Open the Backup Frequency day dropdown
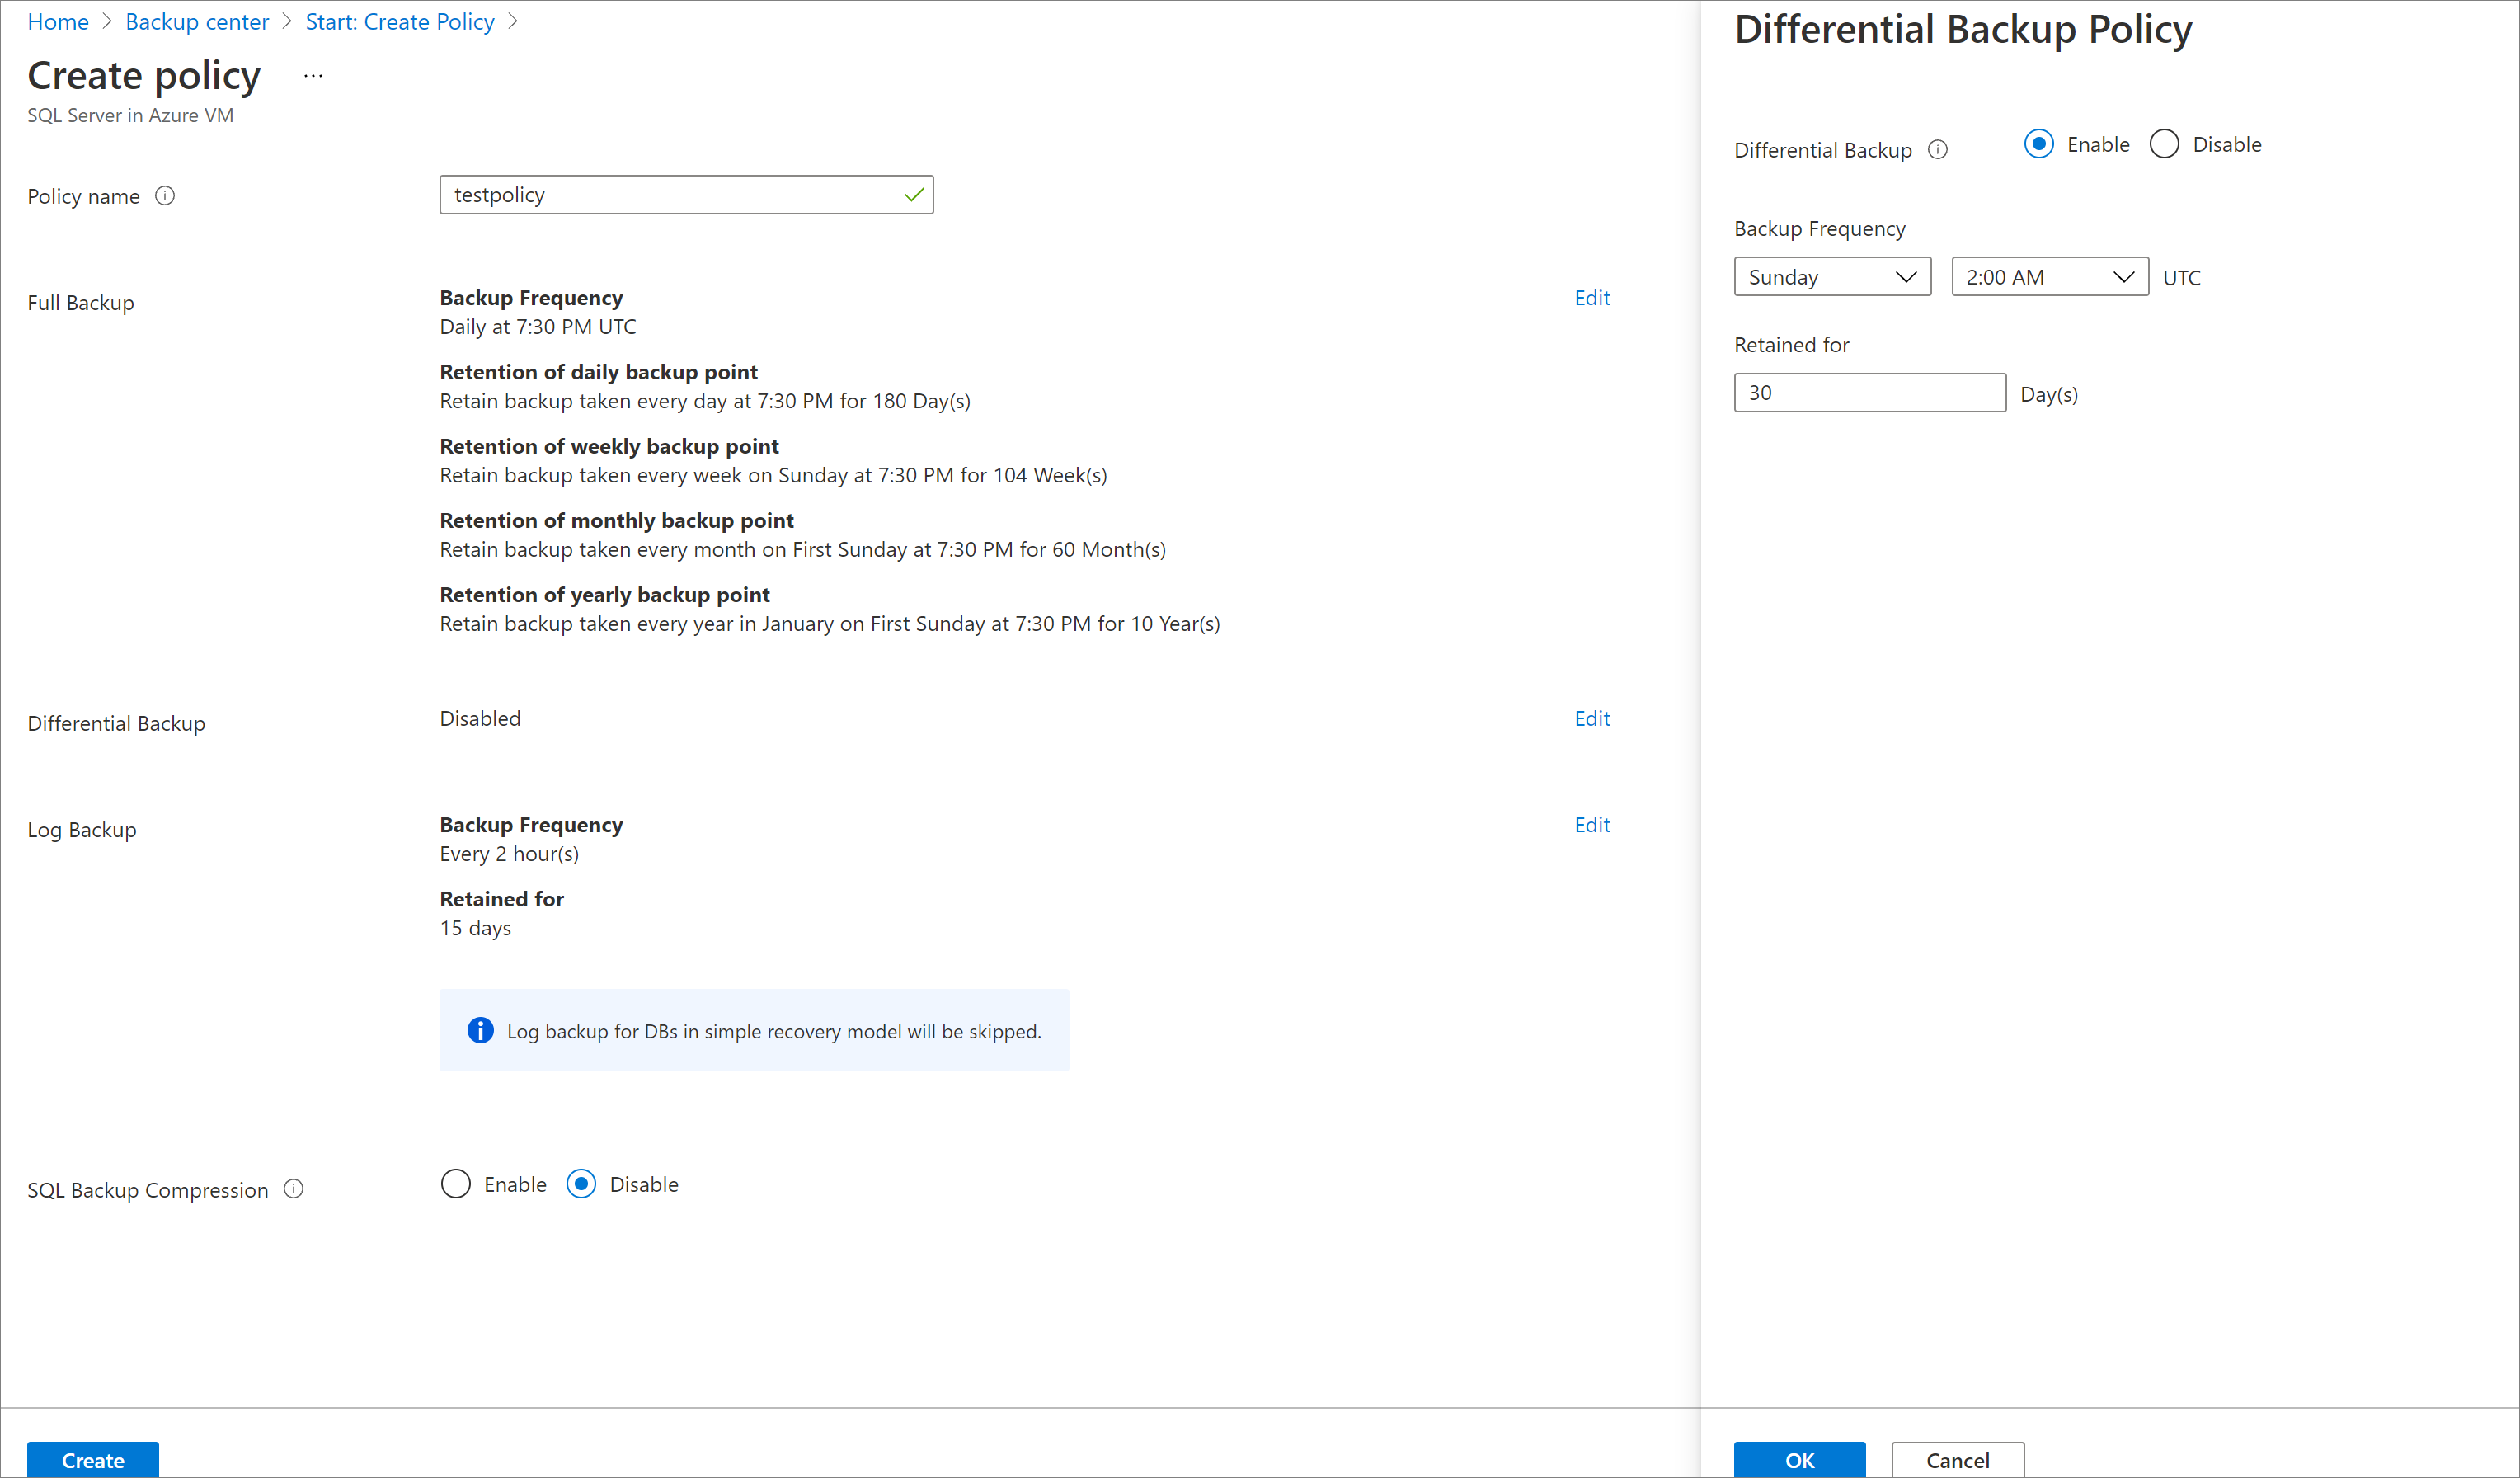This screenshot has height=1478, width=2520. coord(1829,276)
